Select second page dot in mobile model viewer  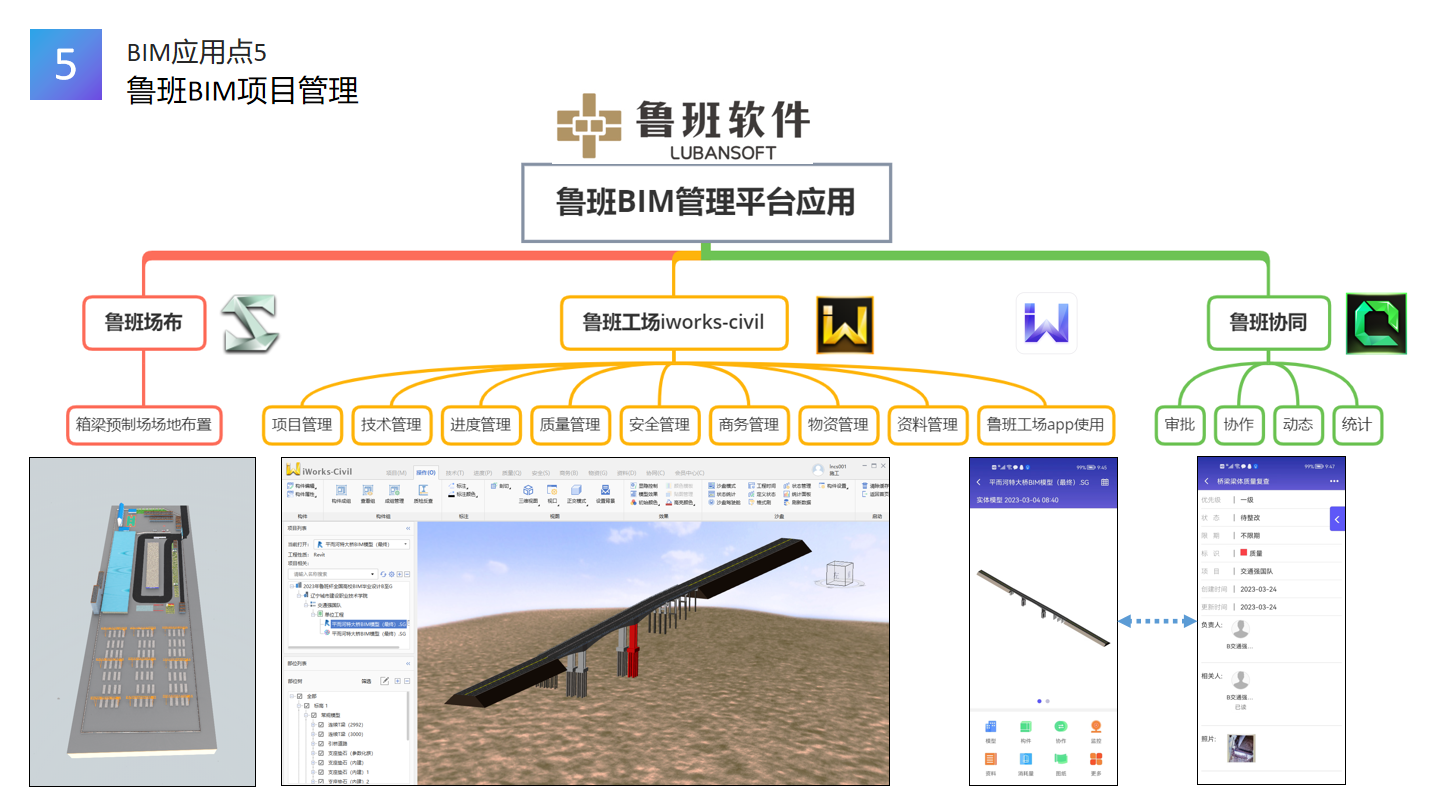(x=1047, y=701)
